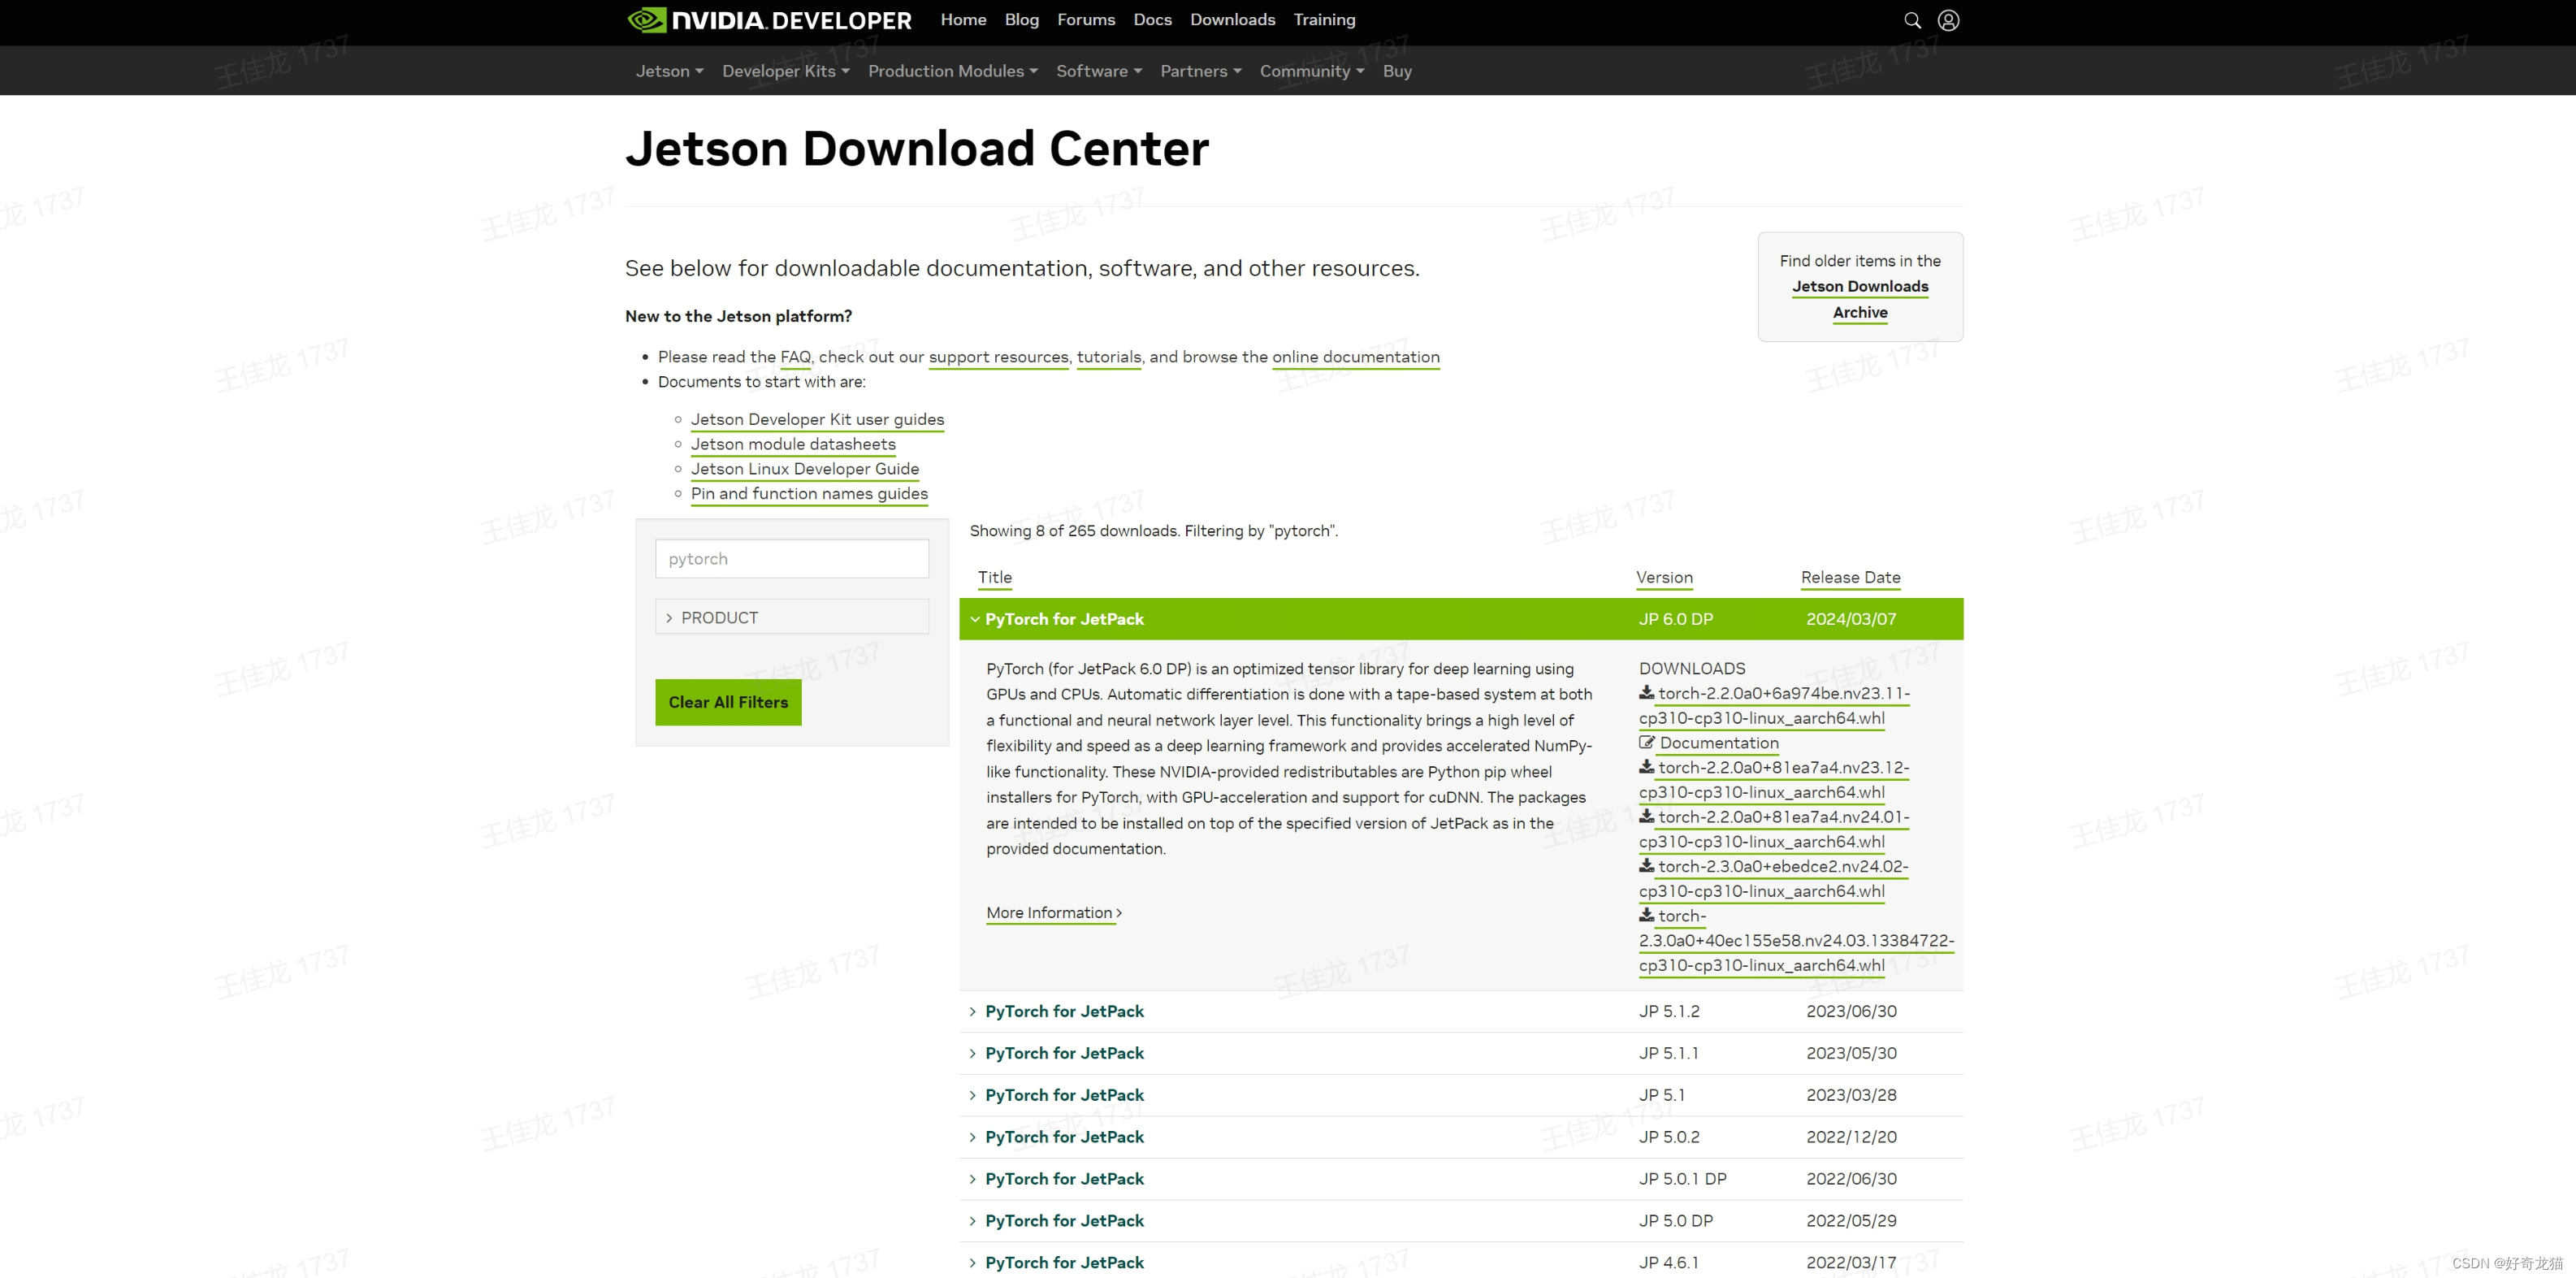2576x1278 pixels.
Task: Open the tutorials link
Action: tap(1108, 357)
